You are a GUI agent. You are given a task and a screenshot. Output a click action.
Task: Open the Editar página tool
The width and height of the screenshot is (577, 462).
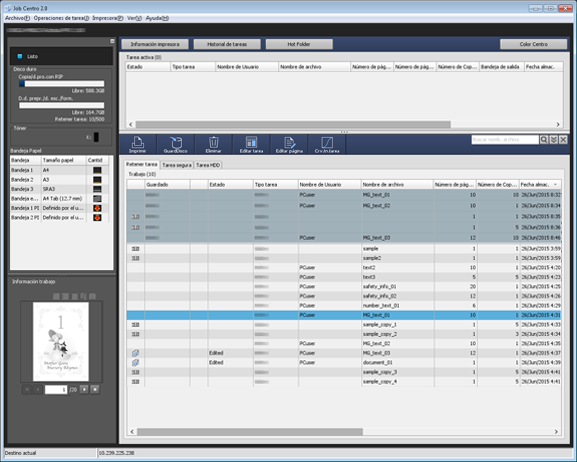[289, 144]
